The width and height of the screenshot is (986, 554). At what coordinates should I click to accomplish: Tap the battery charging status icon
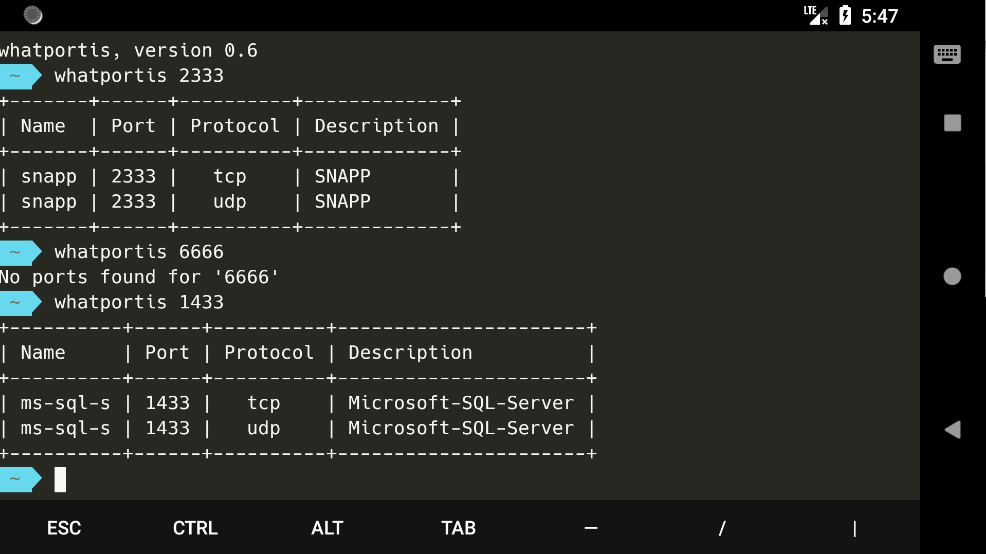point(845,15)
